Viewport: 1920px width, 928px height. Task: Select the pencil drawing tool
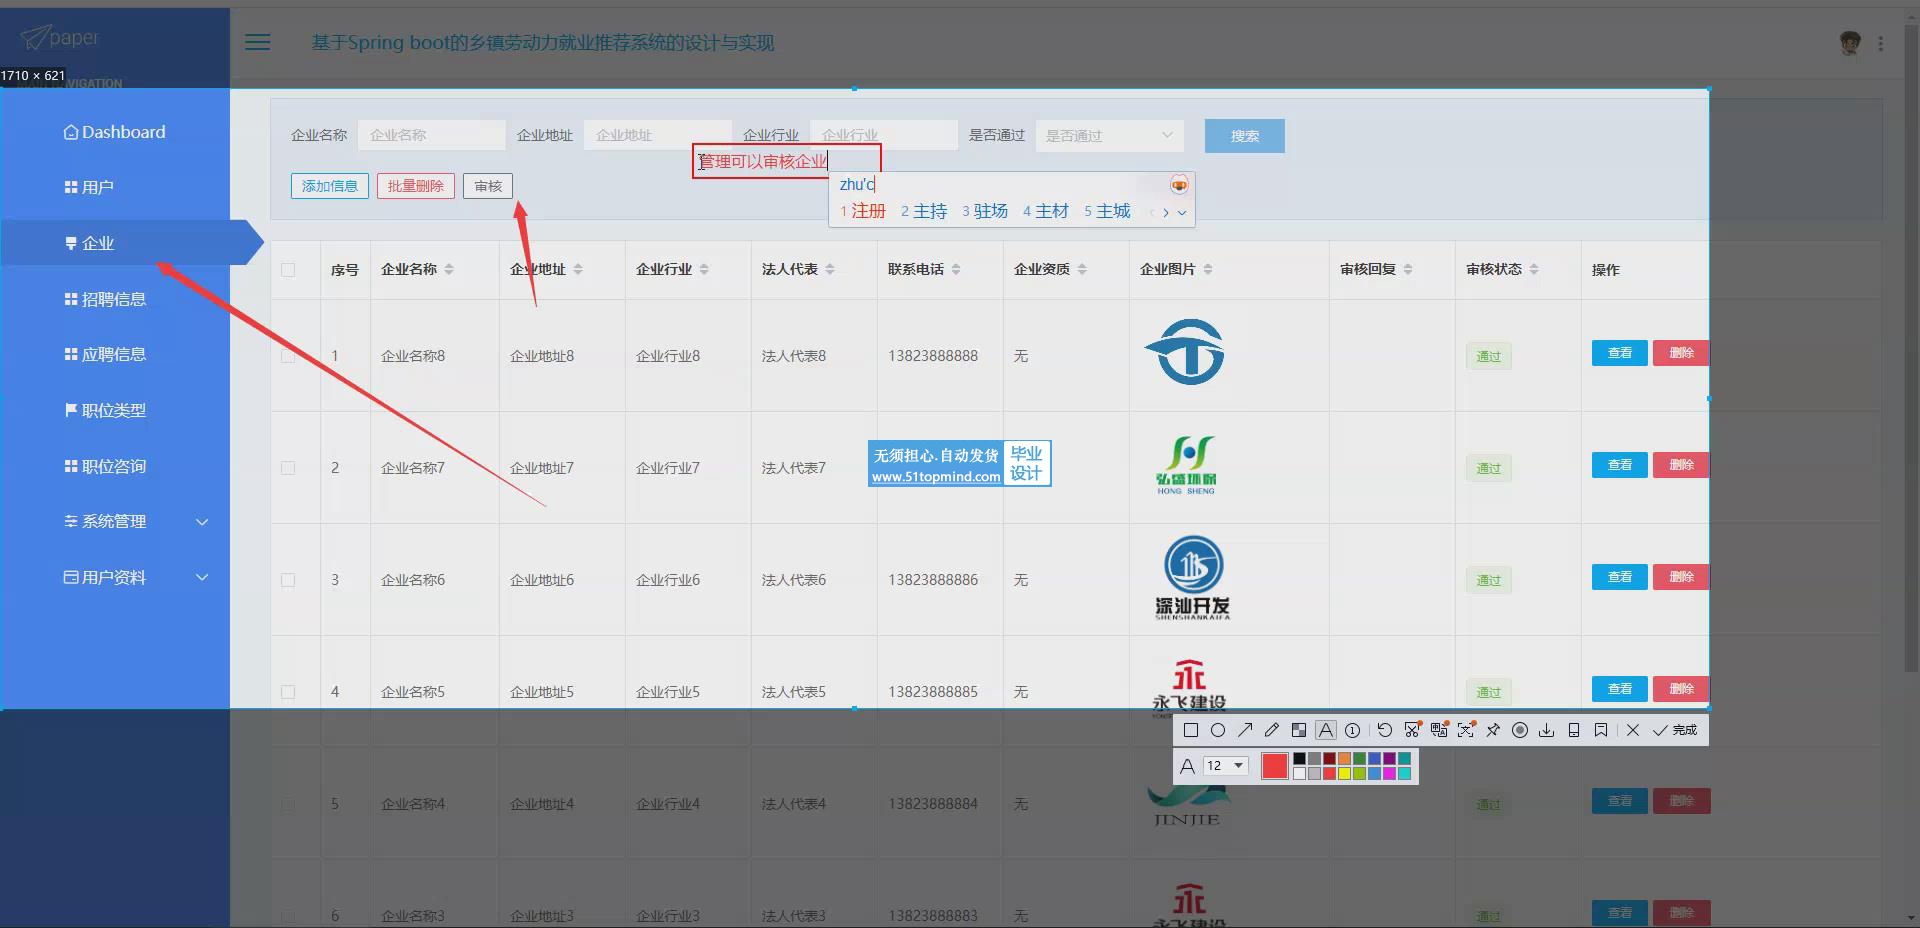click(x=1272, y=730)
